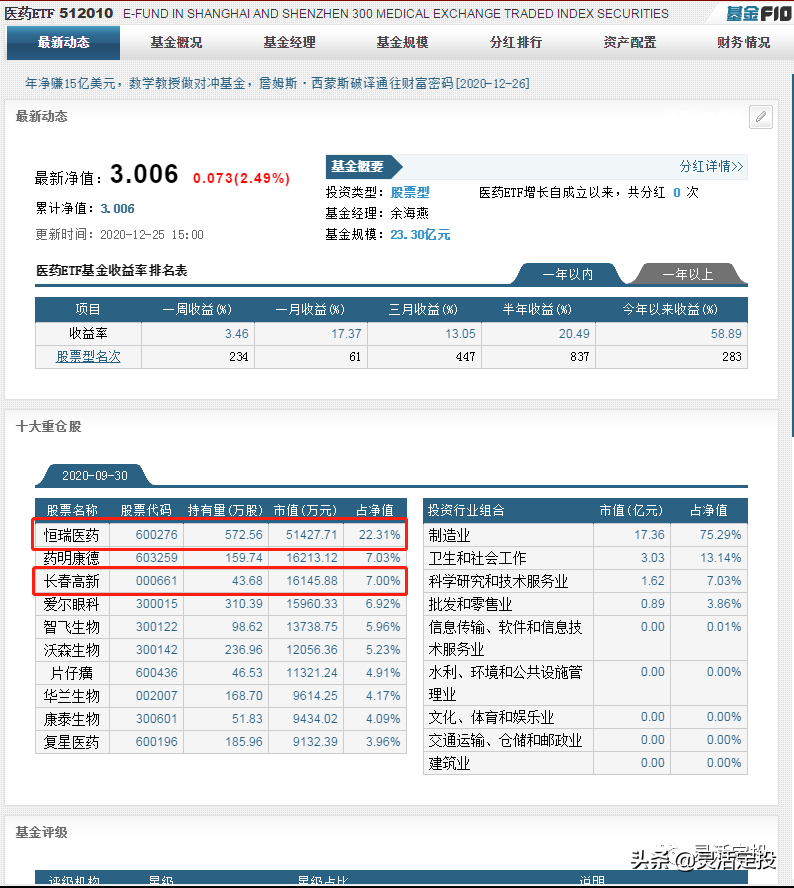Click the 科学研究和技术服务业 industry row
The image size is (794, 888).
[585, 581]
